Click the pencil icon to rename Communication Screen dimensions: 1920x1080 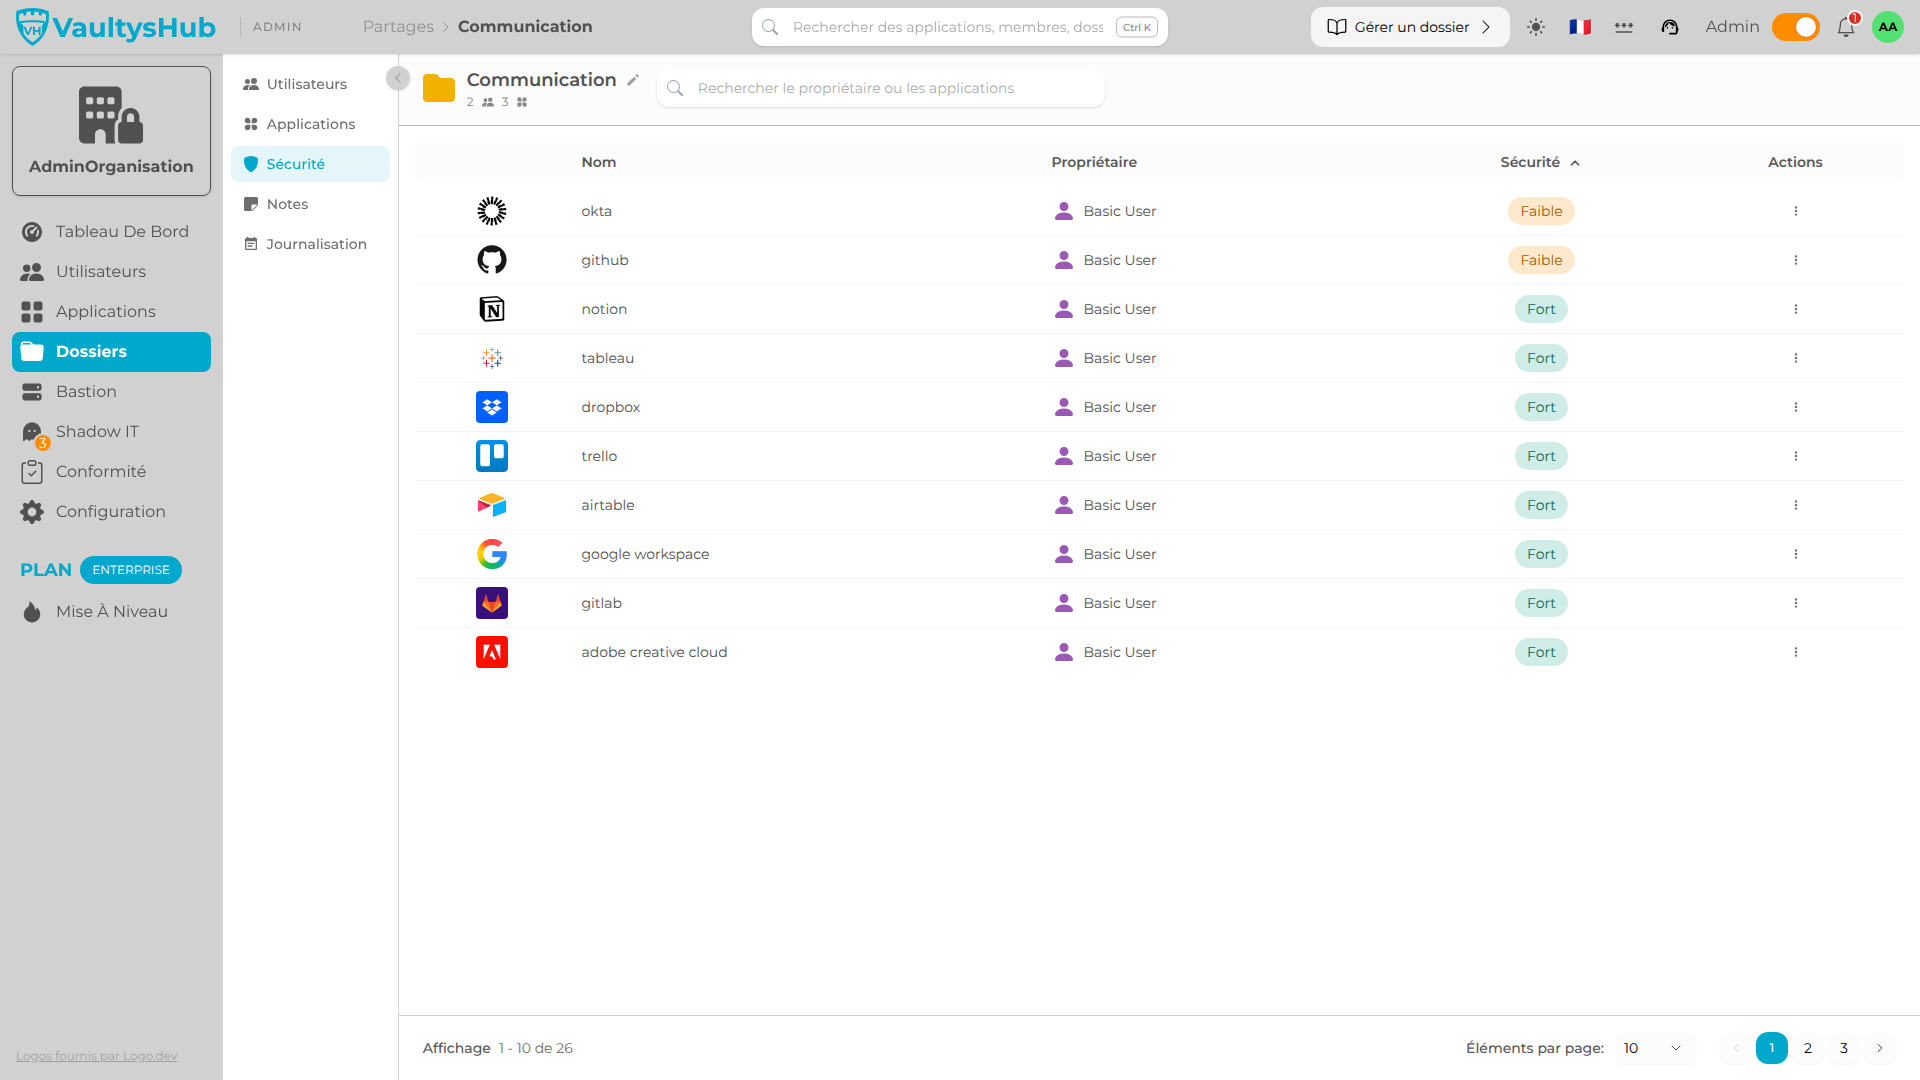[x=633, y=80]
